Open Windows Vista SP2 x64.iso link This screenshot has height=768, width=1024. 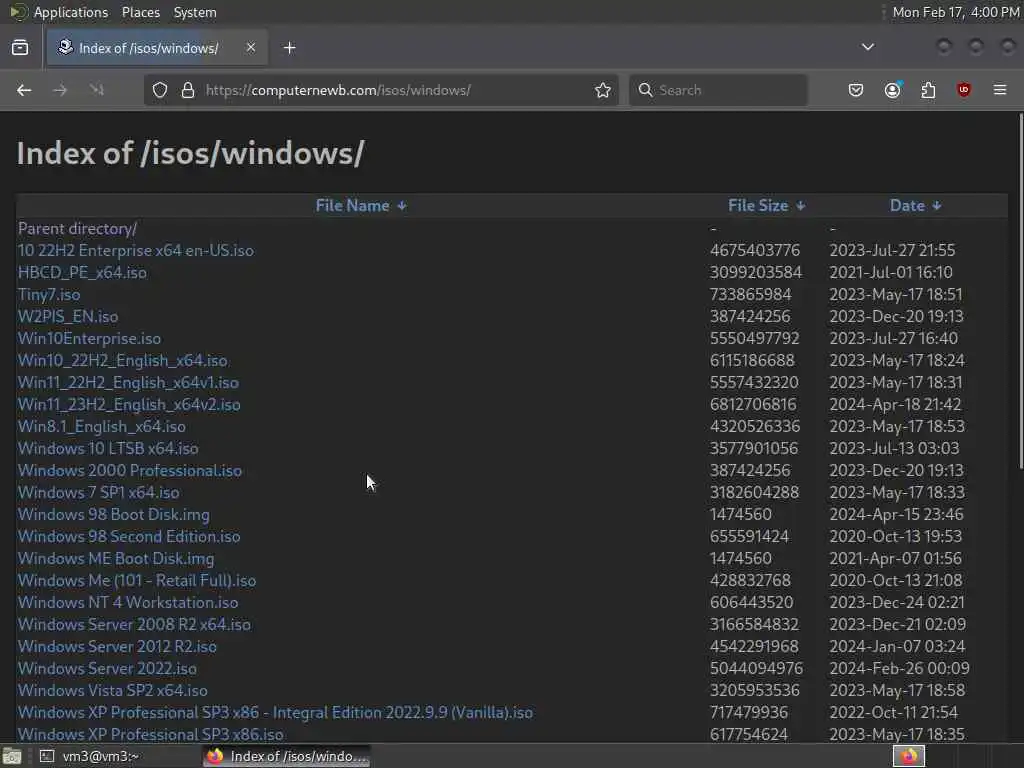(x=113, y=690)
